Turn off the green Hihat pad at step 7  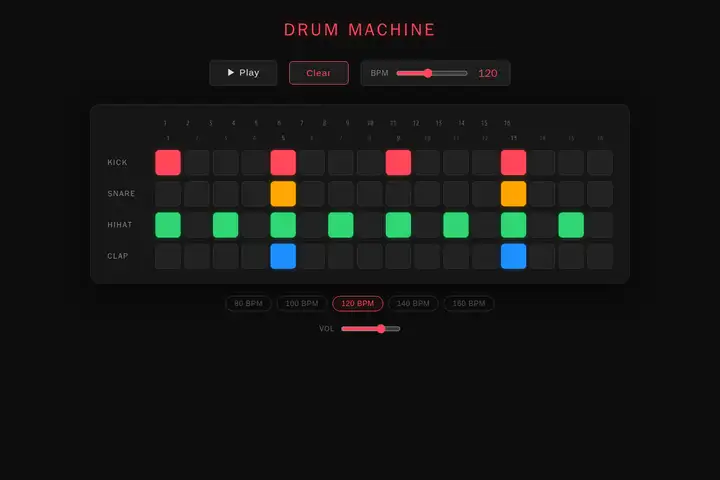tap(341, 225)
